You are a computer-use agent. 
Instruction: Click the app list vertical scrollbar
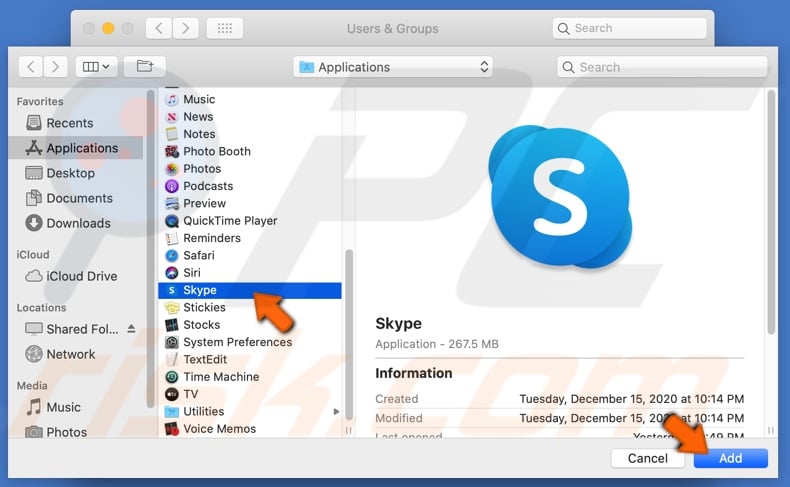tap(349, 334)
